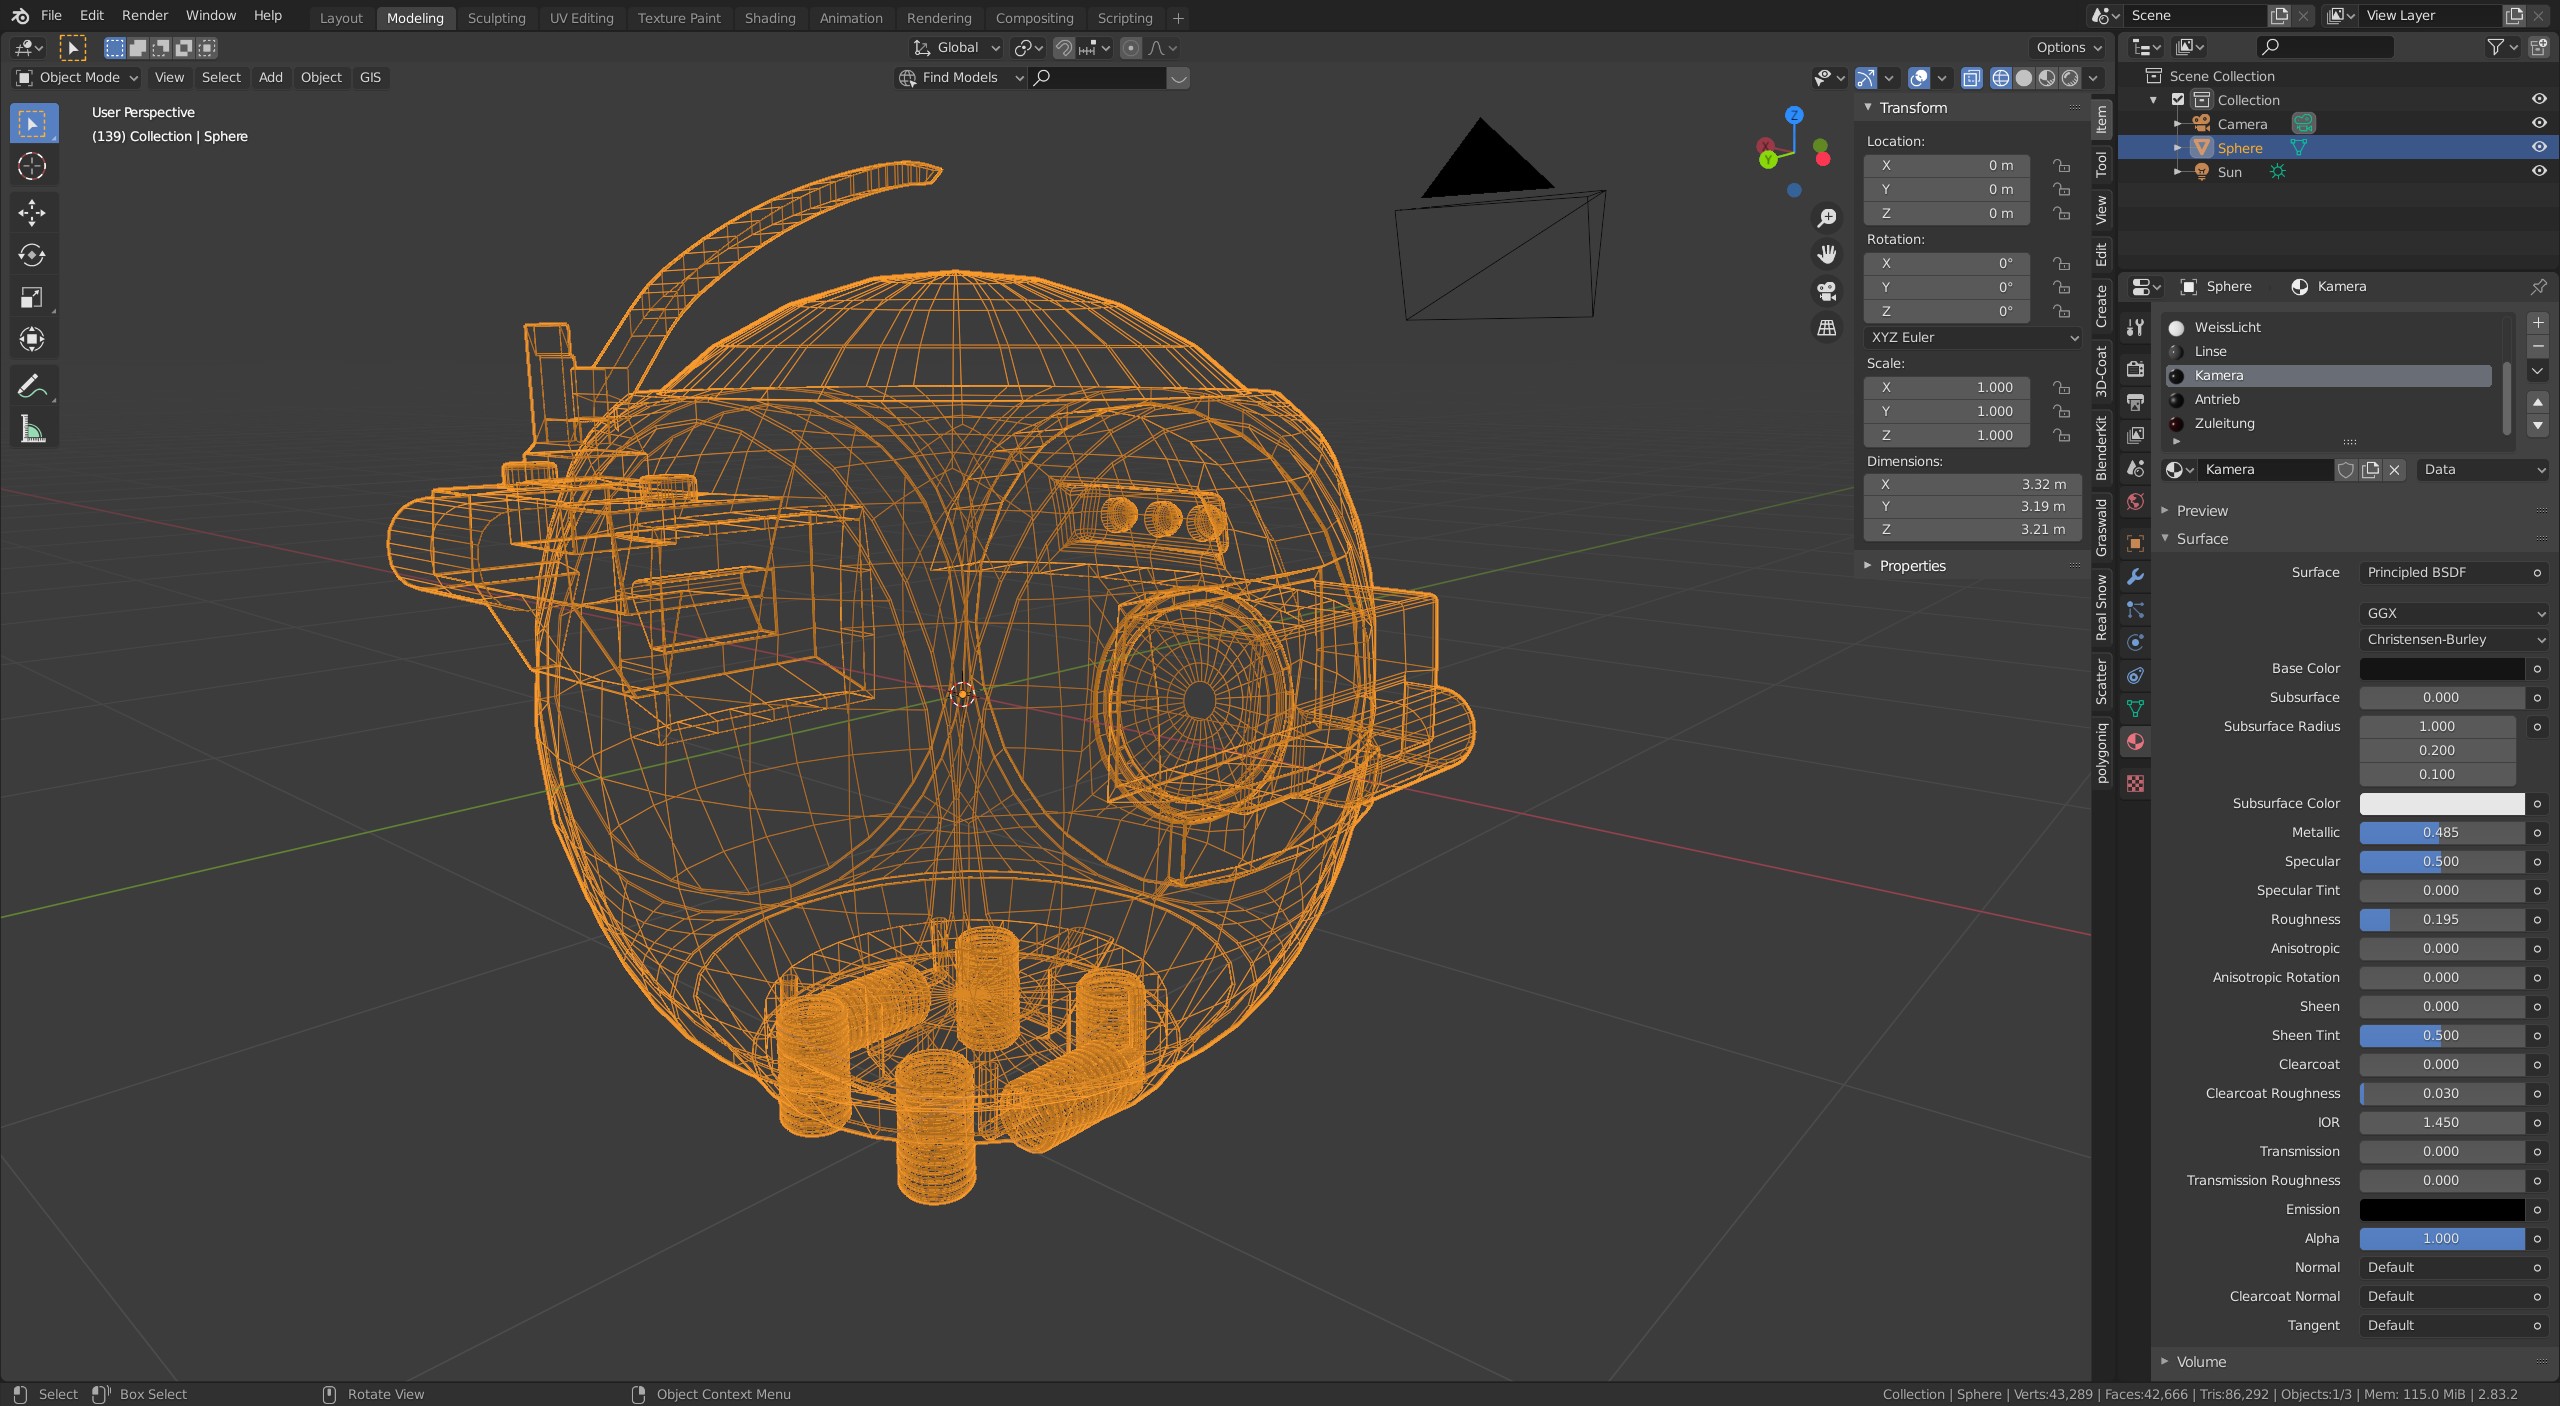The width and height of the screenshot is (2560, 1406).
Task: Switch to the Sculpting workspace tab
Action: (x=496, y=18)
